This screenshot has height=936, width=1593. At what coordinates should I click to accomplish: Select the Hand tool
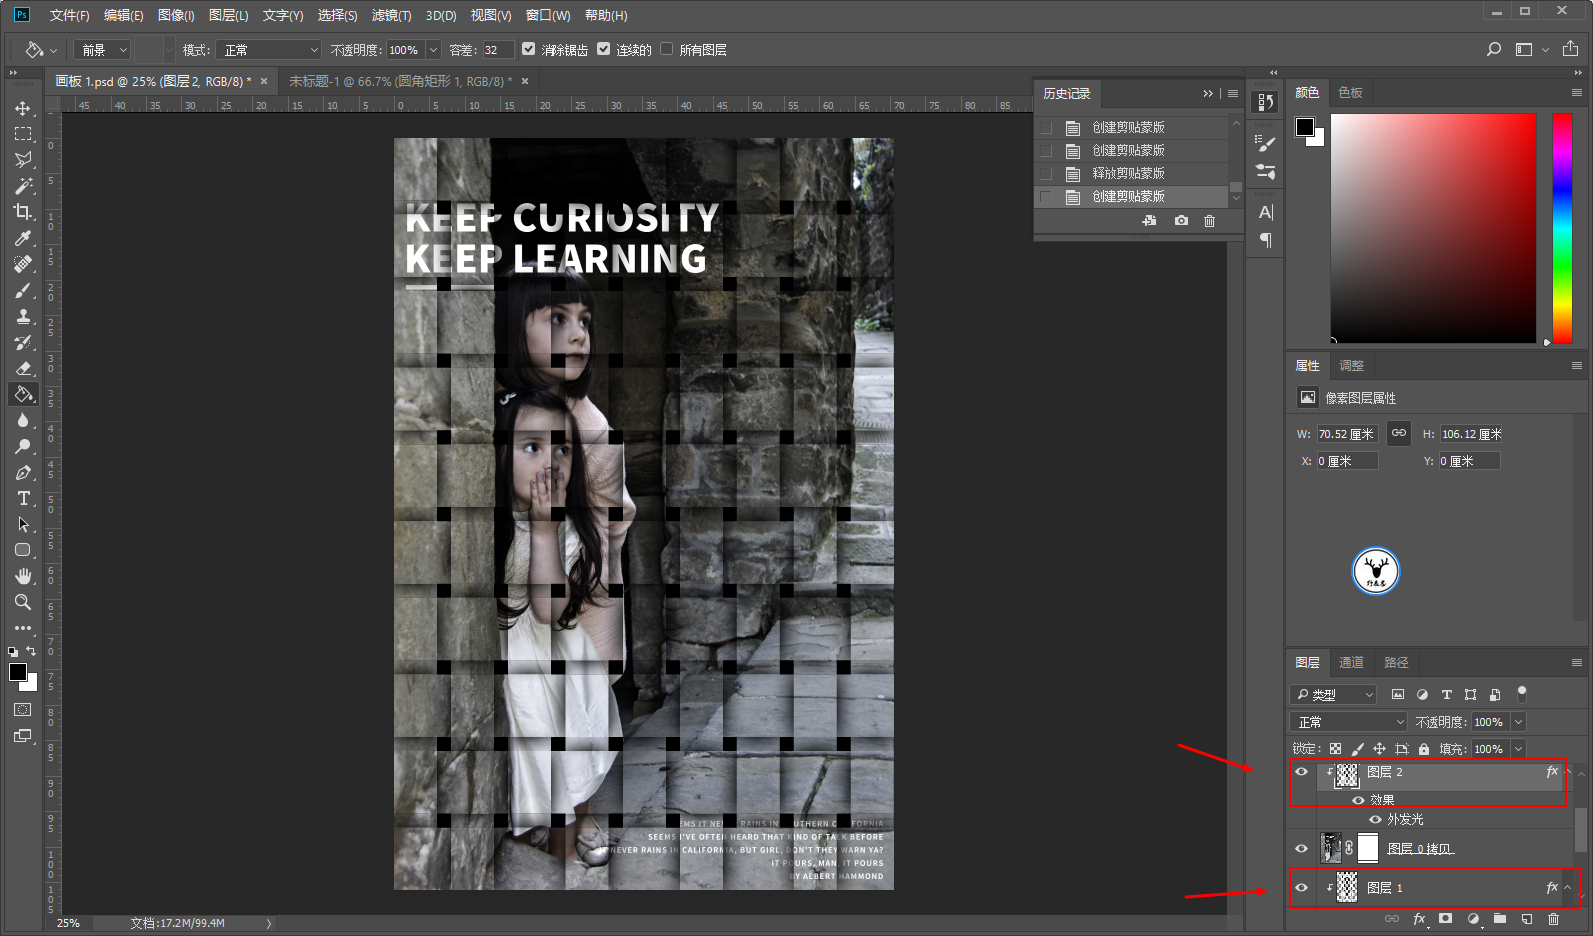(x=23, y=576)
